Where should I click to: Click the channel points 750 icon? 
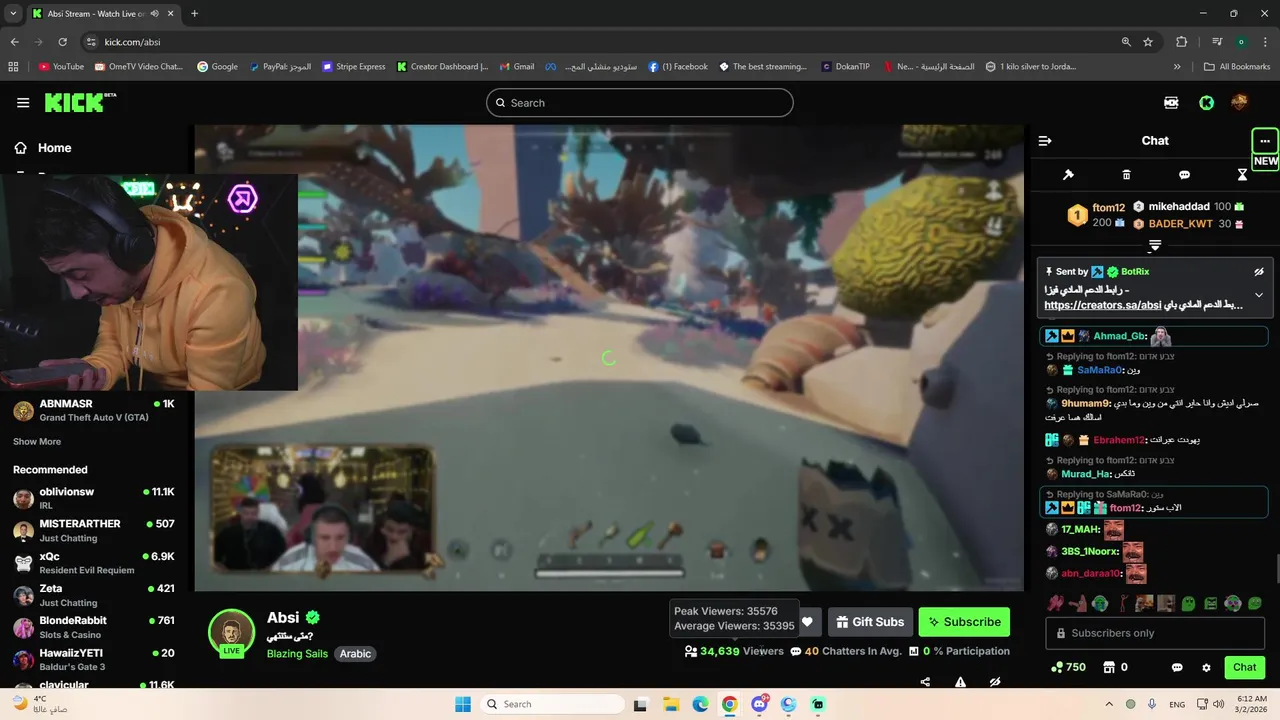[x=1057, y=667]
